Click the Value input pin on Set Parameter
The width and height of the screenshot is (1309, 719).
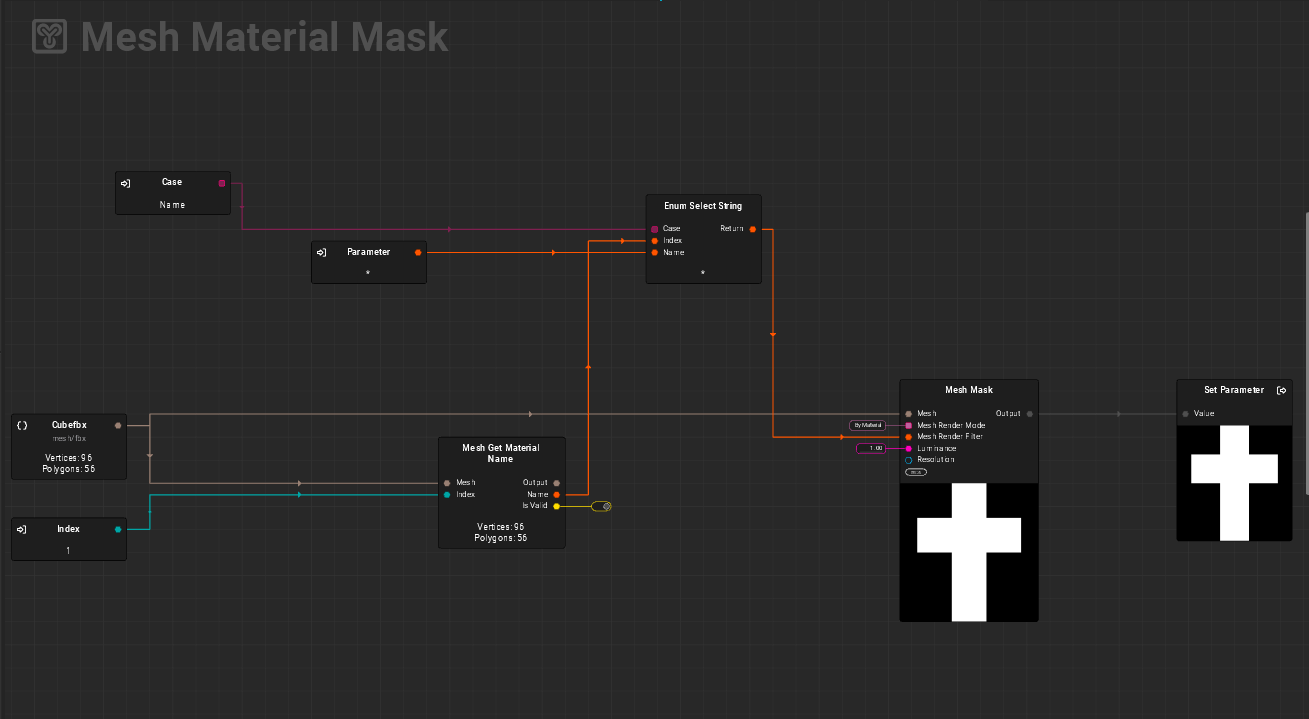1186,413
